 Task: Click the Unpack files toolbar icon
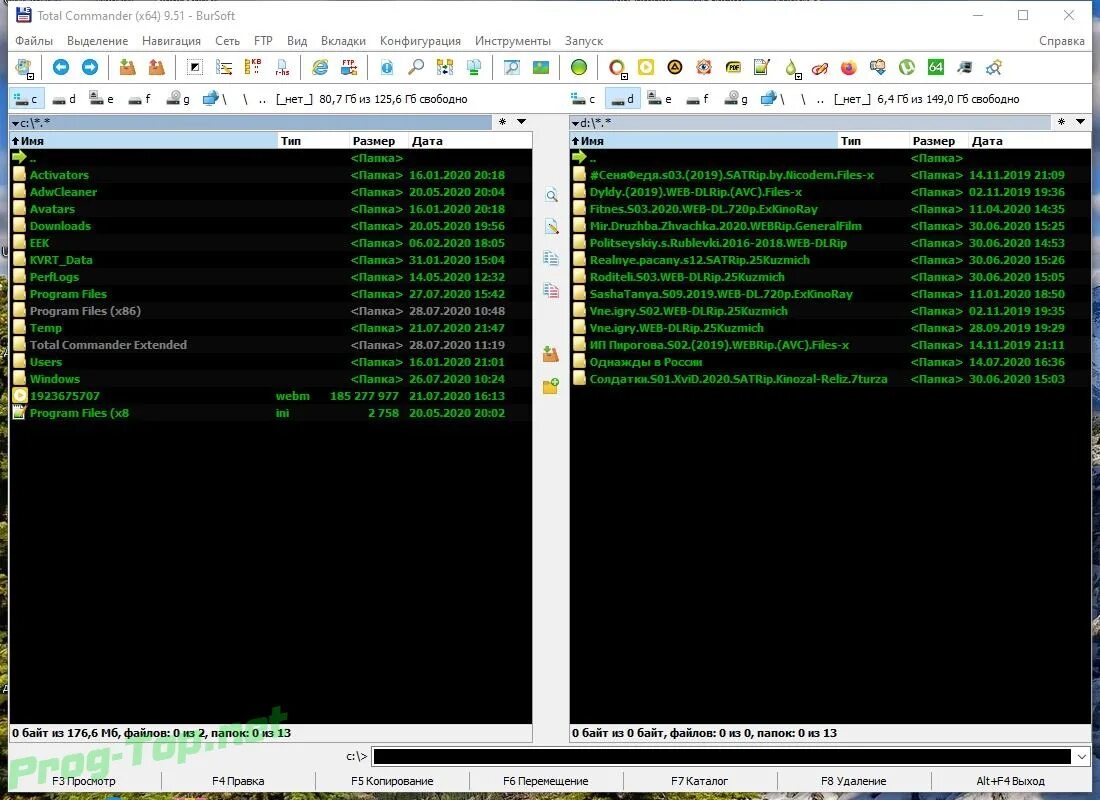tap(156, 67)
